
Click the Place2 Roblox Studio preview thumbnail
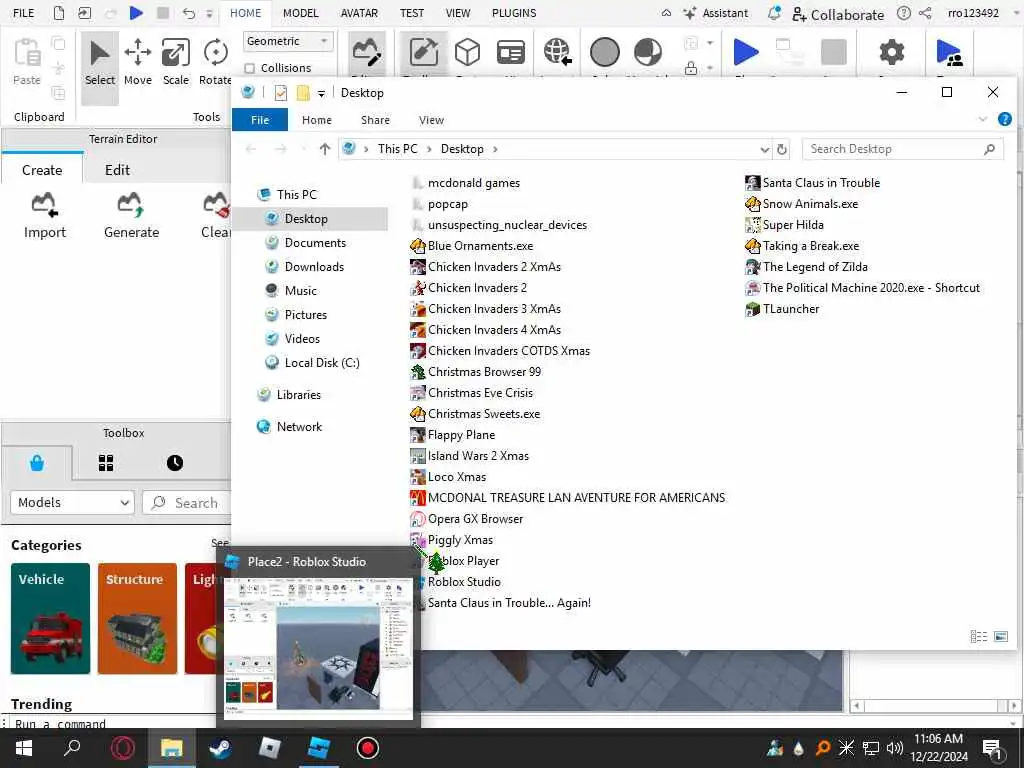click(319, 649)
